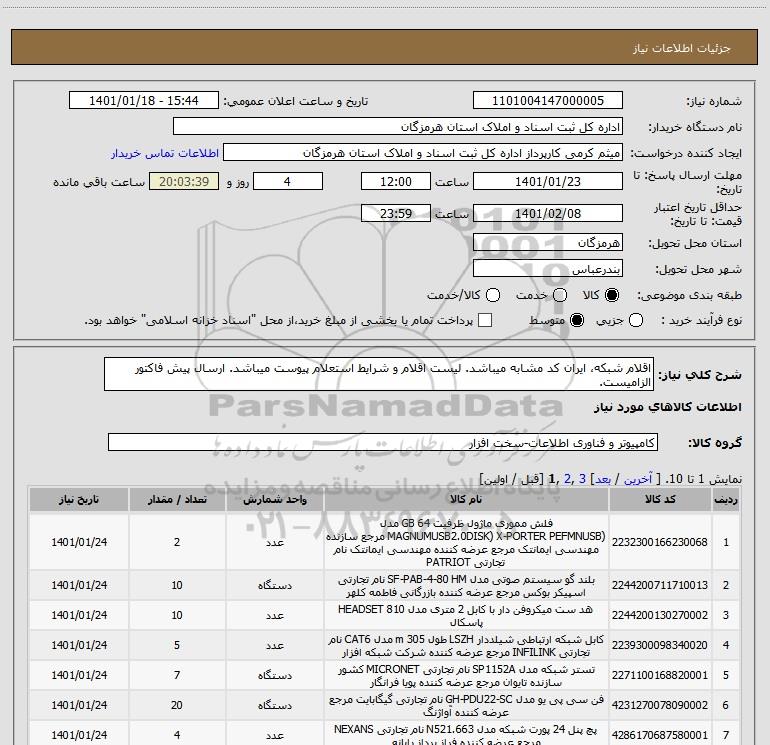Click product code 2271100168820001
This screenshot has height=745, width=770.
tap(660, 675)
